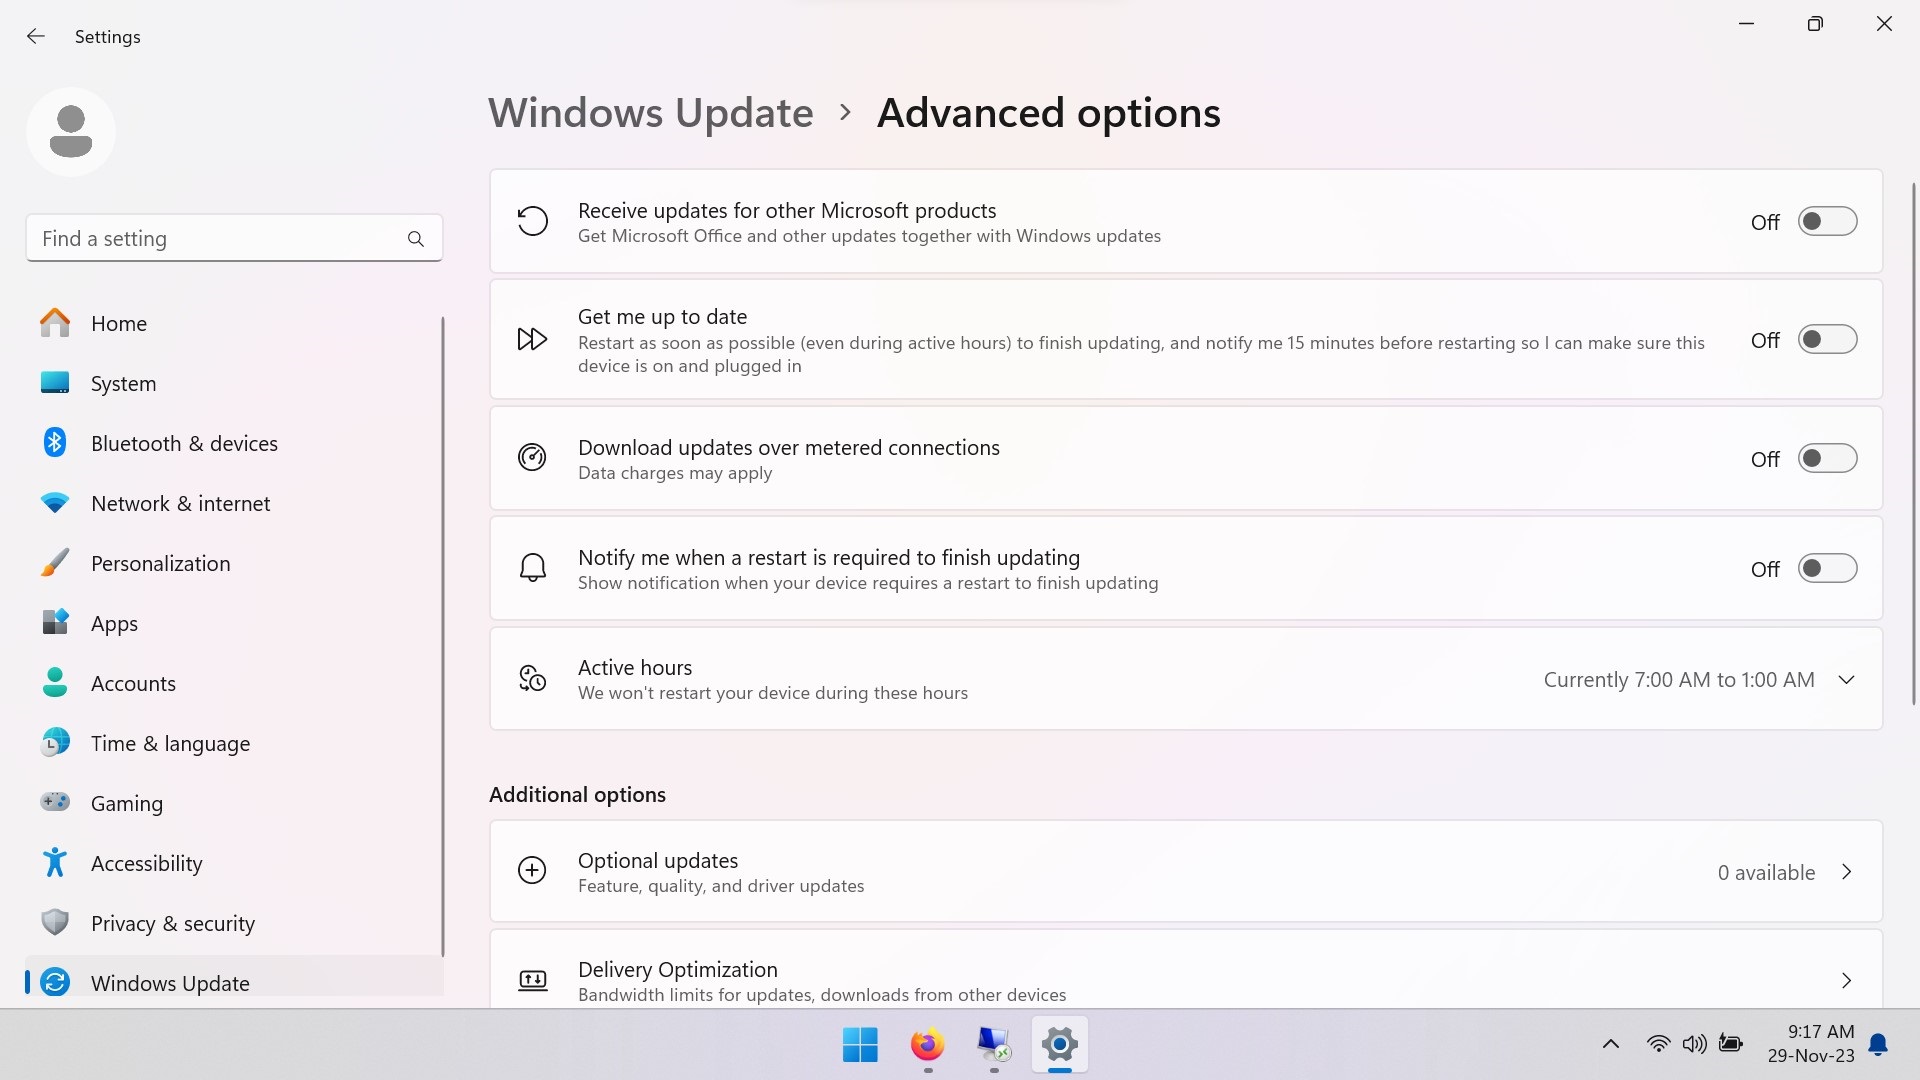Viewport: 1920px width, 1080px height.
Task: Open Optional updates via right chevron
Action: 1847,872
